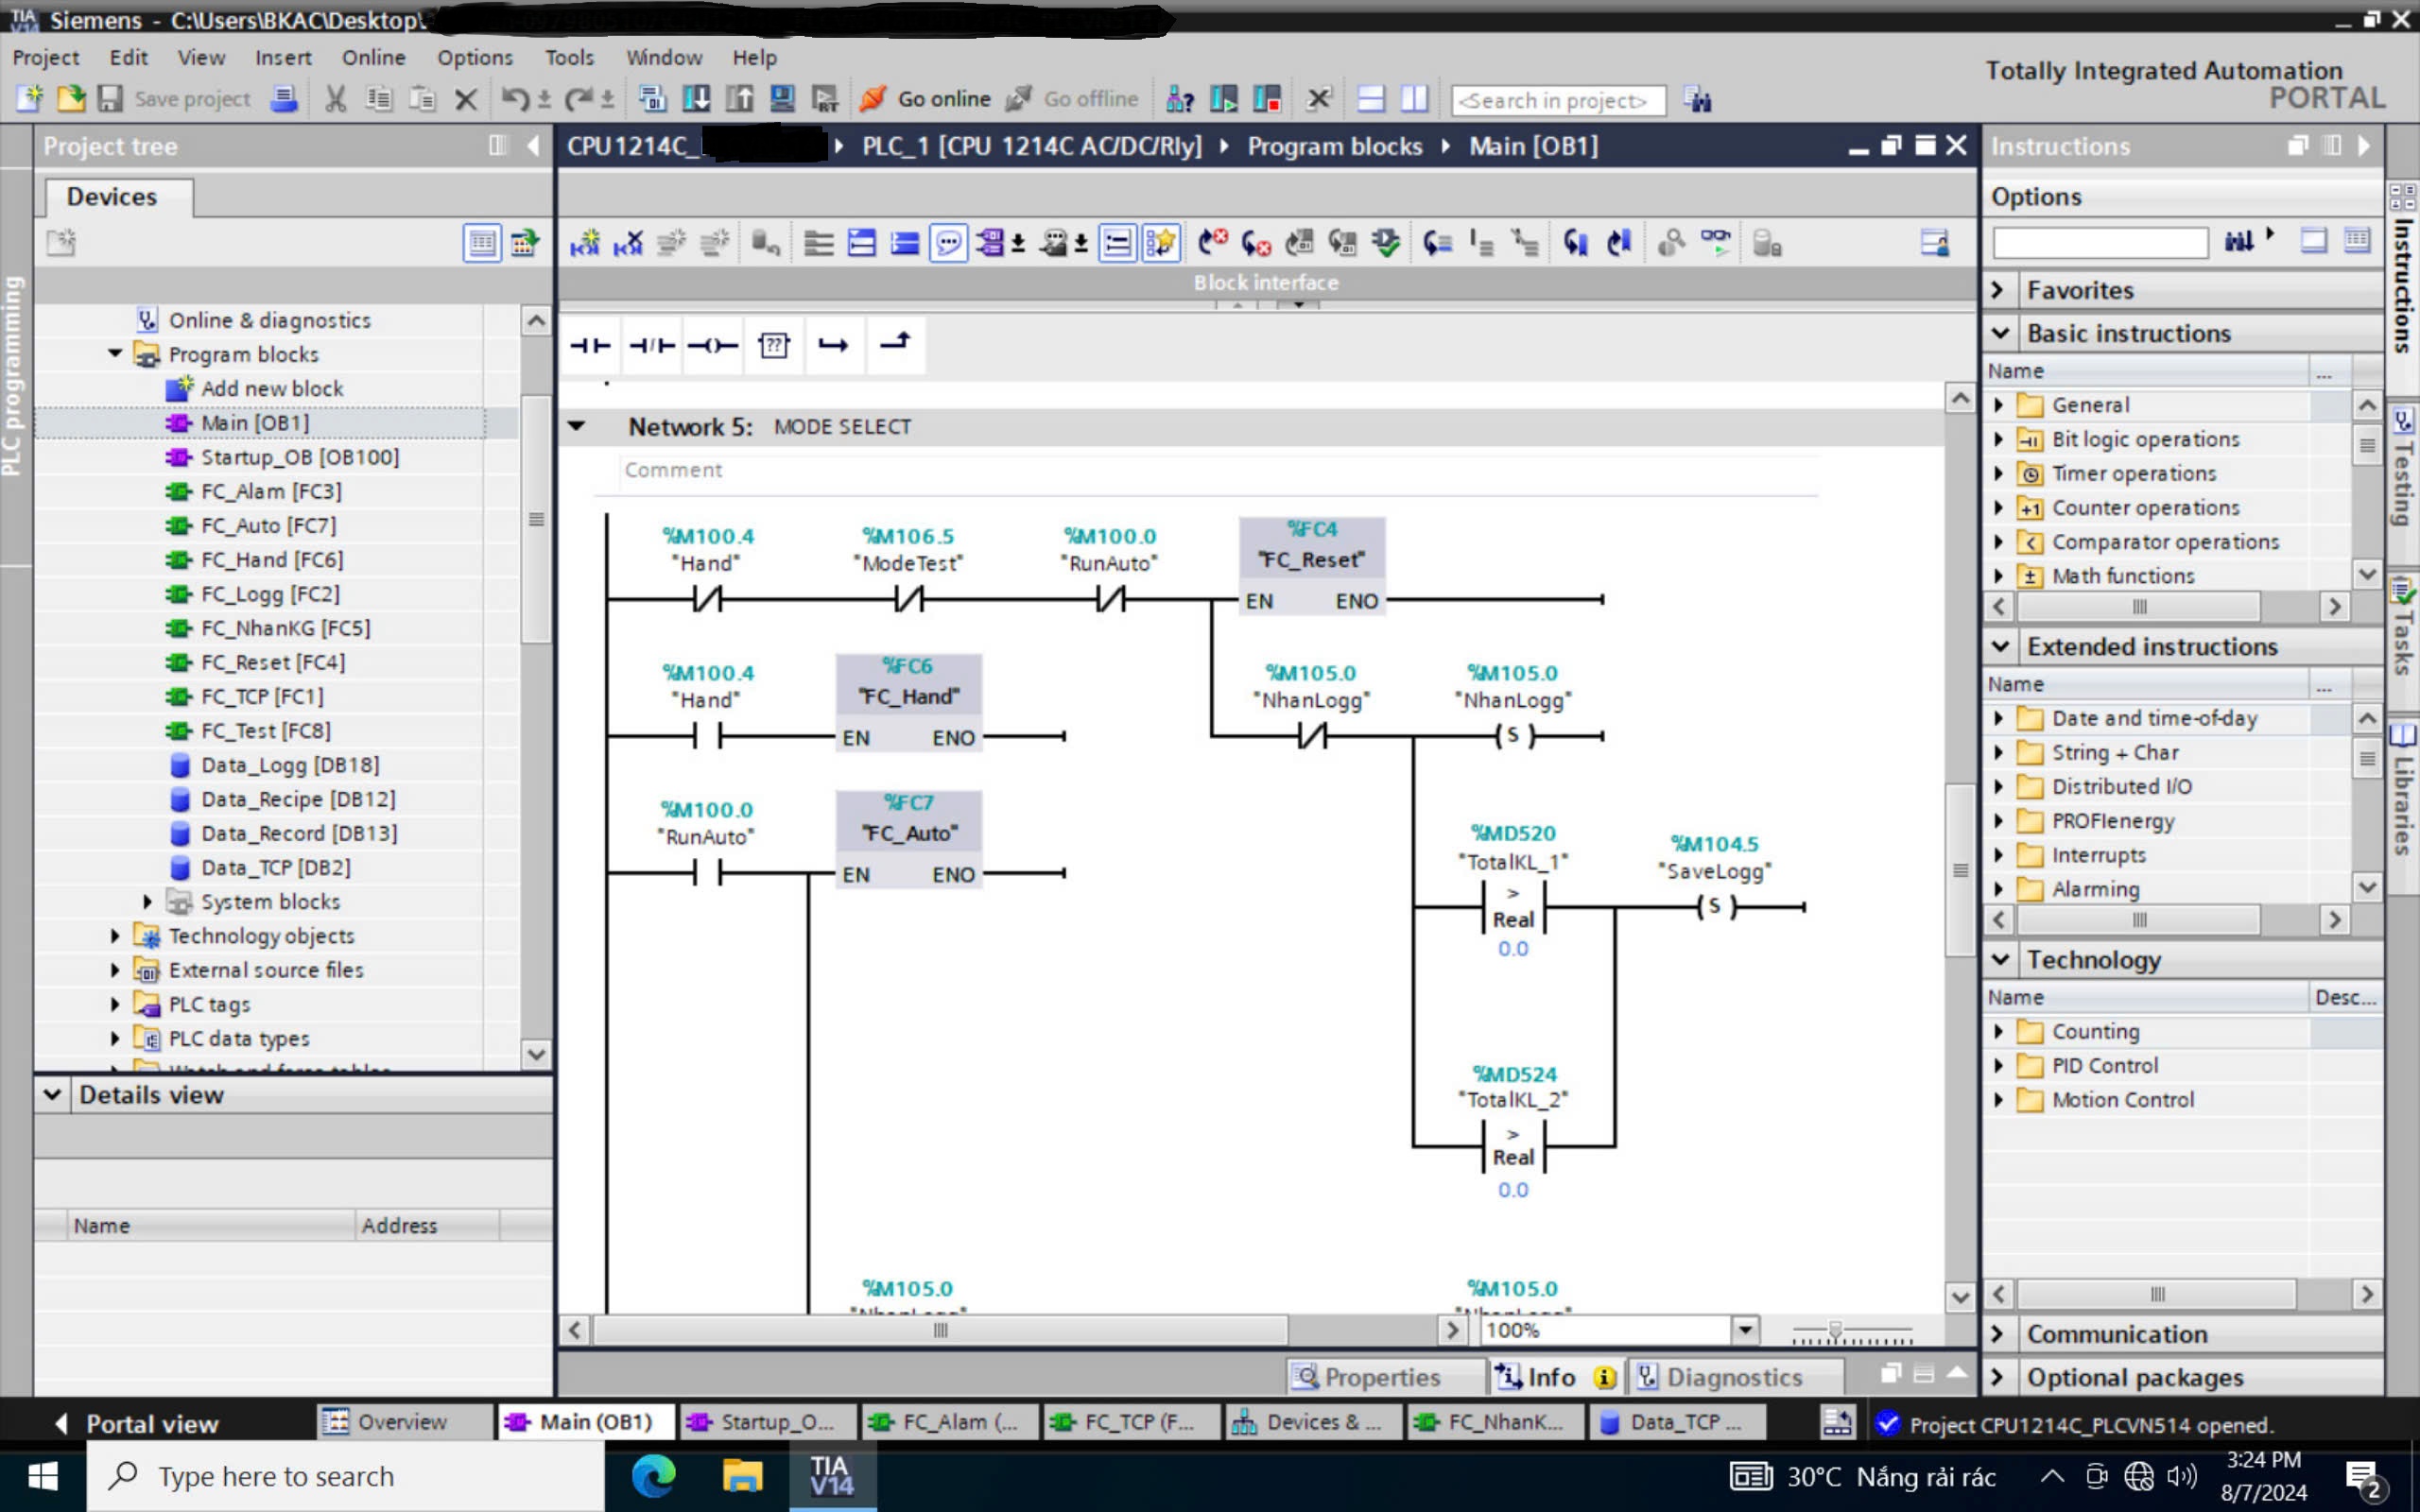Click the normally closed contact icon
2420x1512 pixels.
tap(652, 346)
